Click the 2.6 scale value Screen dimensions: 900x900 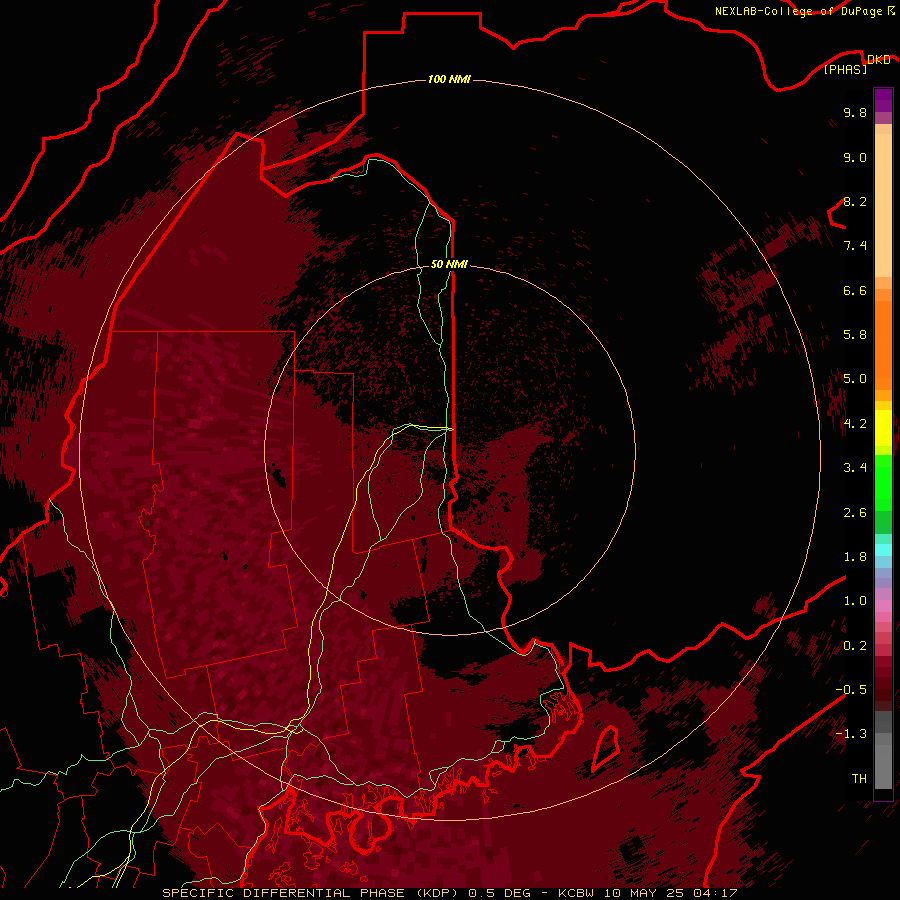855,513
